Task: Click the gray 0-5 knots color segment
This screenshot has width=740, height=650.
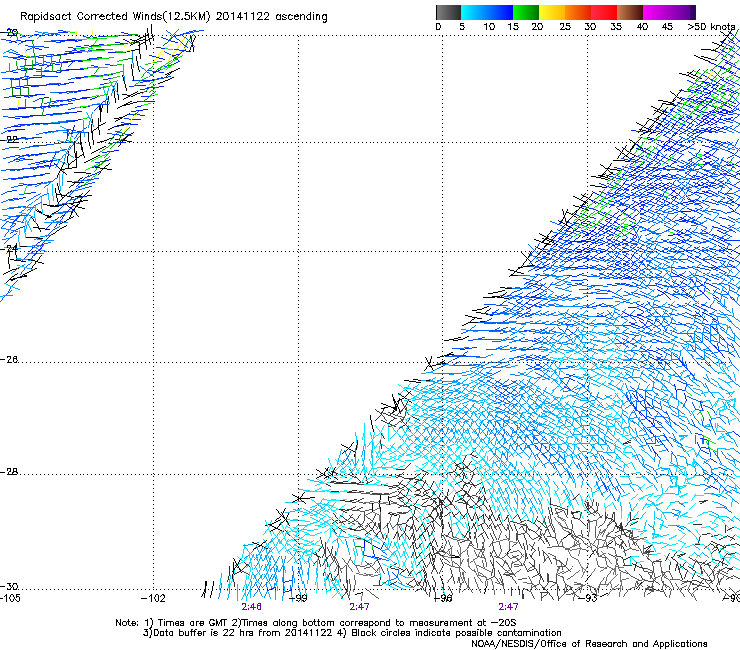Action: [448, 12]
